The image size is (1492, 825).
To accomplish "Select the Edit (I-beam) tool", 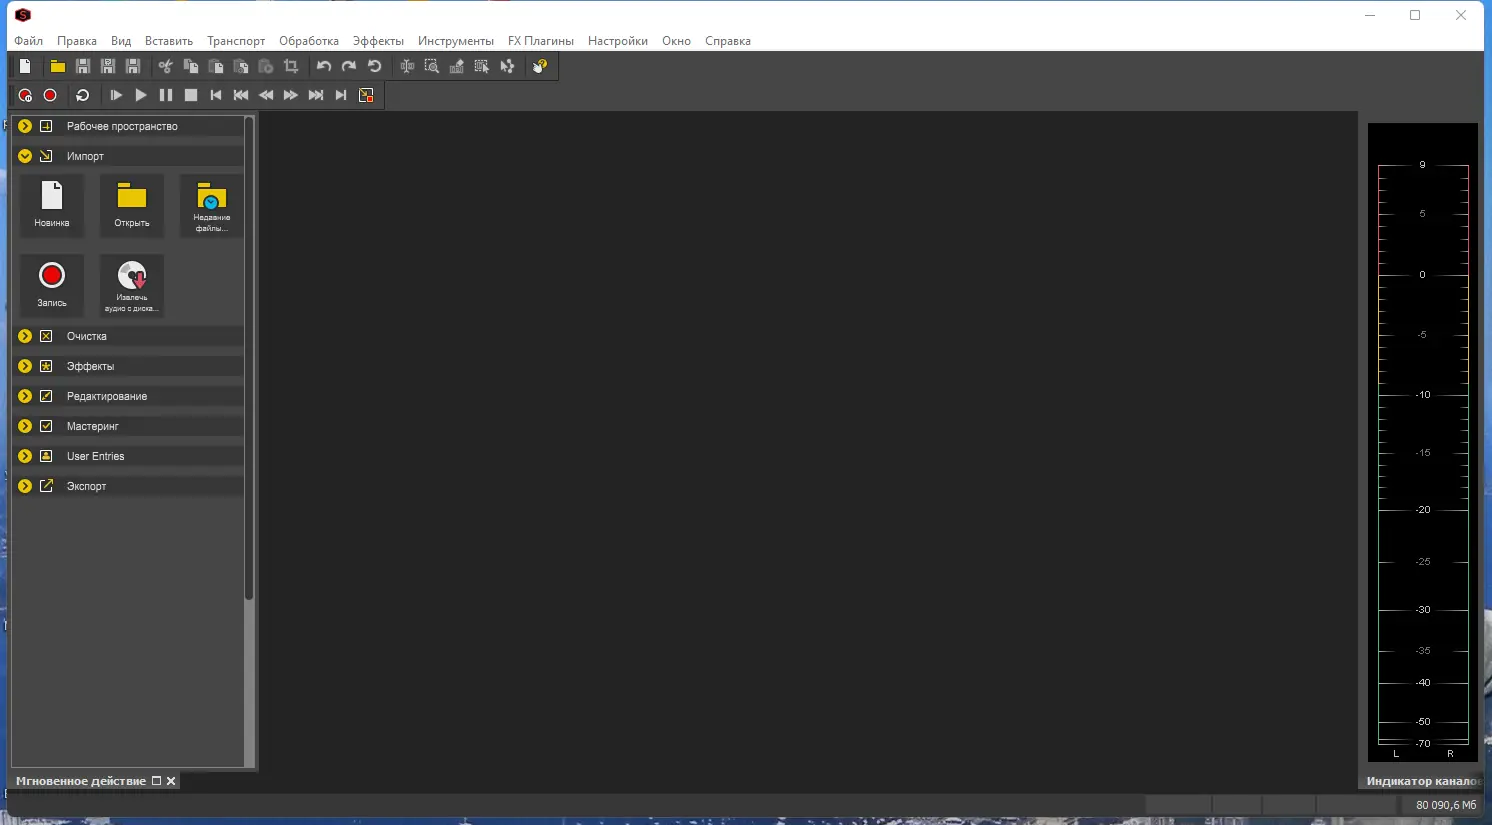I will [x=407, y=66].
